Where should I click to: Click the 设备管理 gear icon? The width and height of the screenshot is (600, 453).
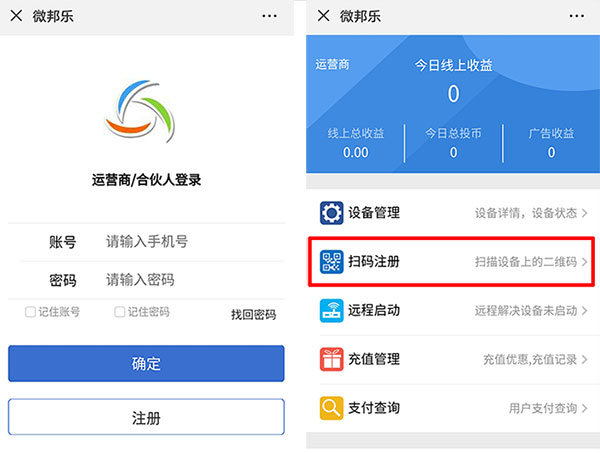[x=331, y=213]
